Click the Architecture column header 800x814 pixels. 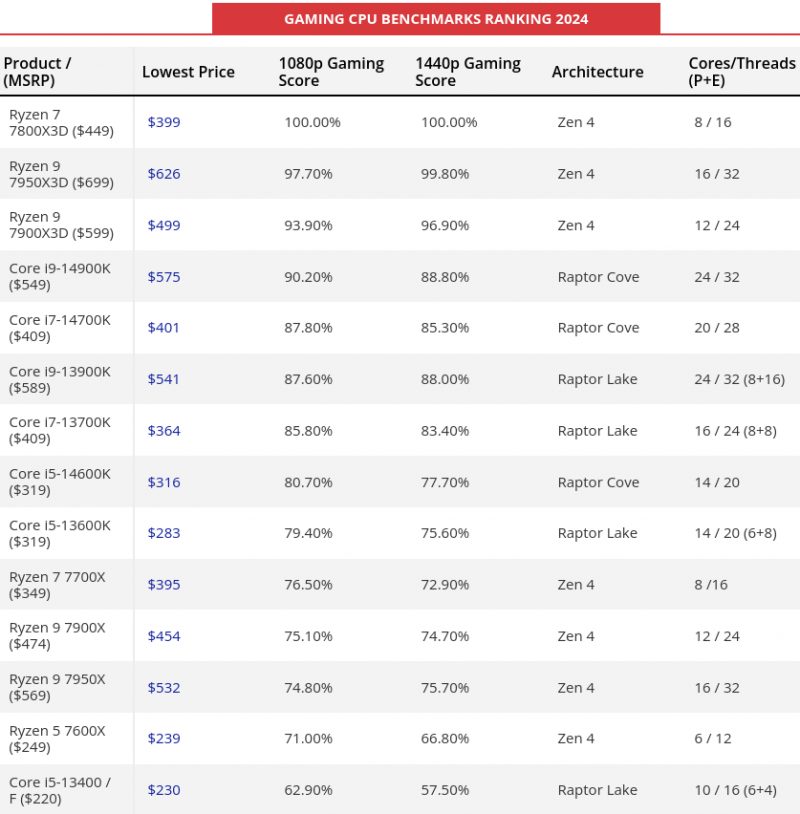pos(597,72)
